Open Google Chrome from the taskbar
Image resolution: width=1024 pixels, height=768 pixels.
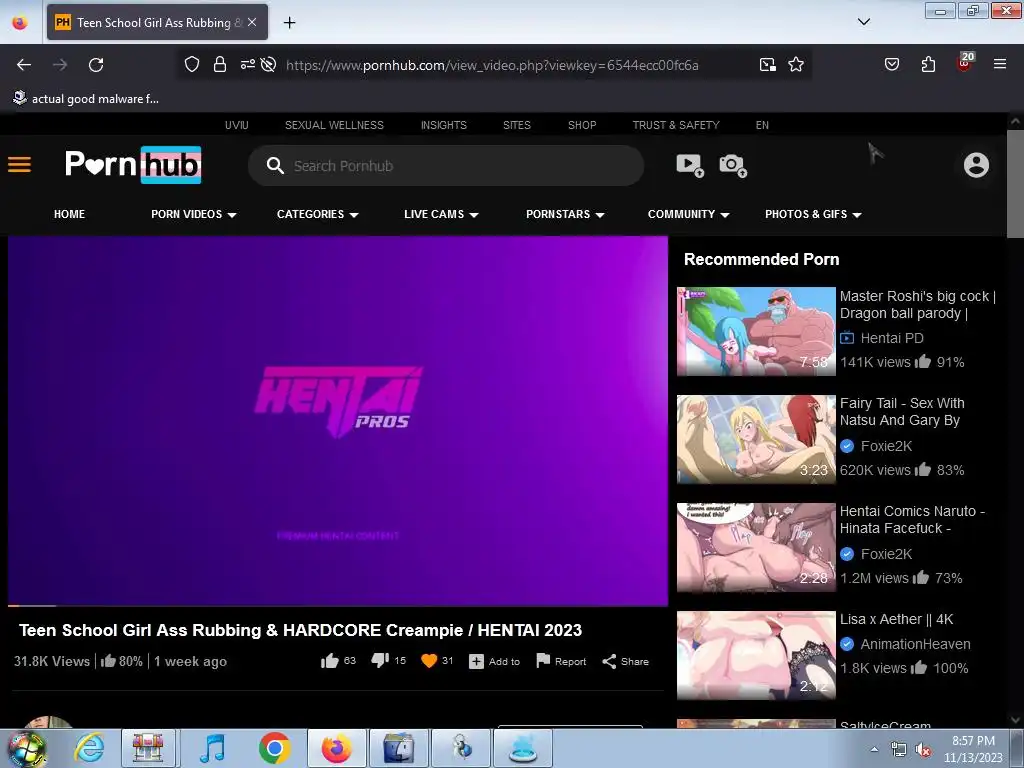click(x=274, y=748)
